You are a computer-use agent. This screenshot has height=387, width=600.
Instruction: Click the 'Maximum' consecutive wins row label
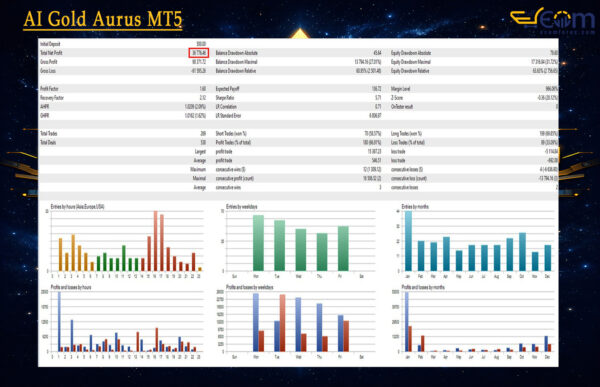point(198,169)
